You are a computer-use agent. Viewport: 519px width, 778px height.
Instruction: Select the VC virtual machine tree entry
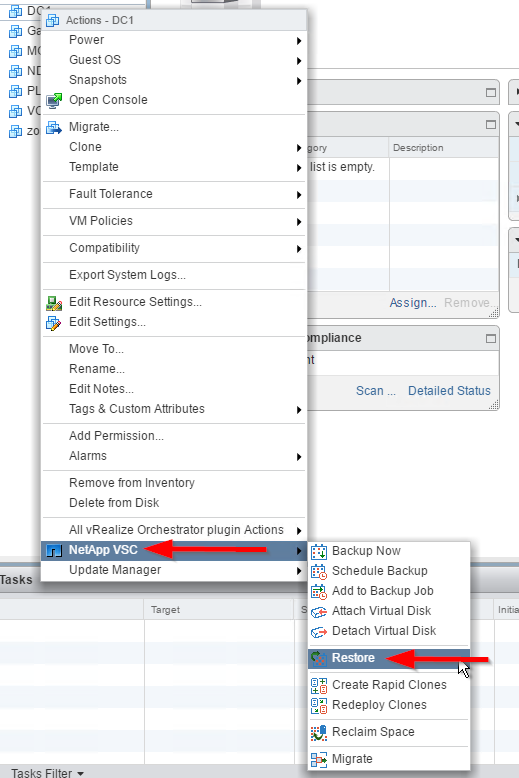tap(25, 111)
